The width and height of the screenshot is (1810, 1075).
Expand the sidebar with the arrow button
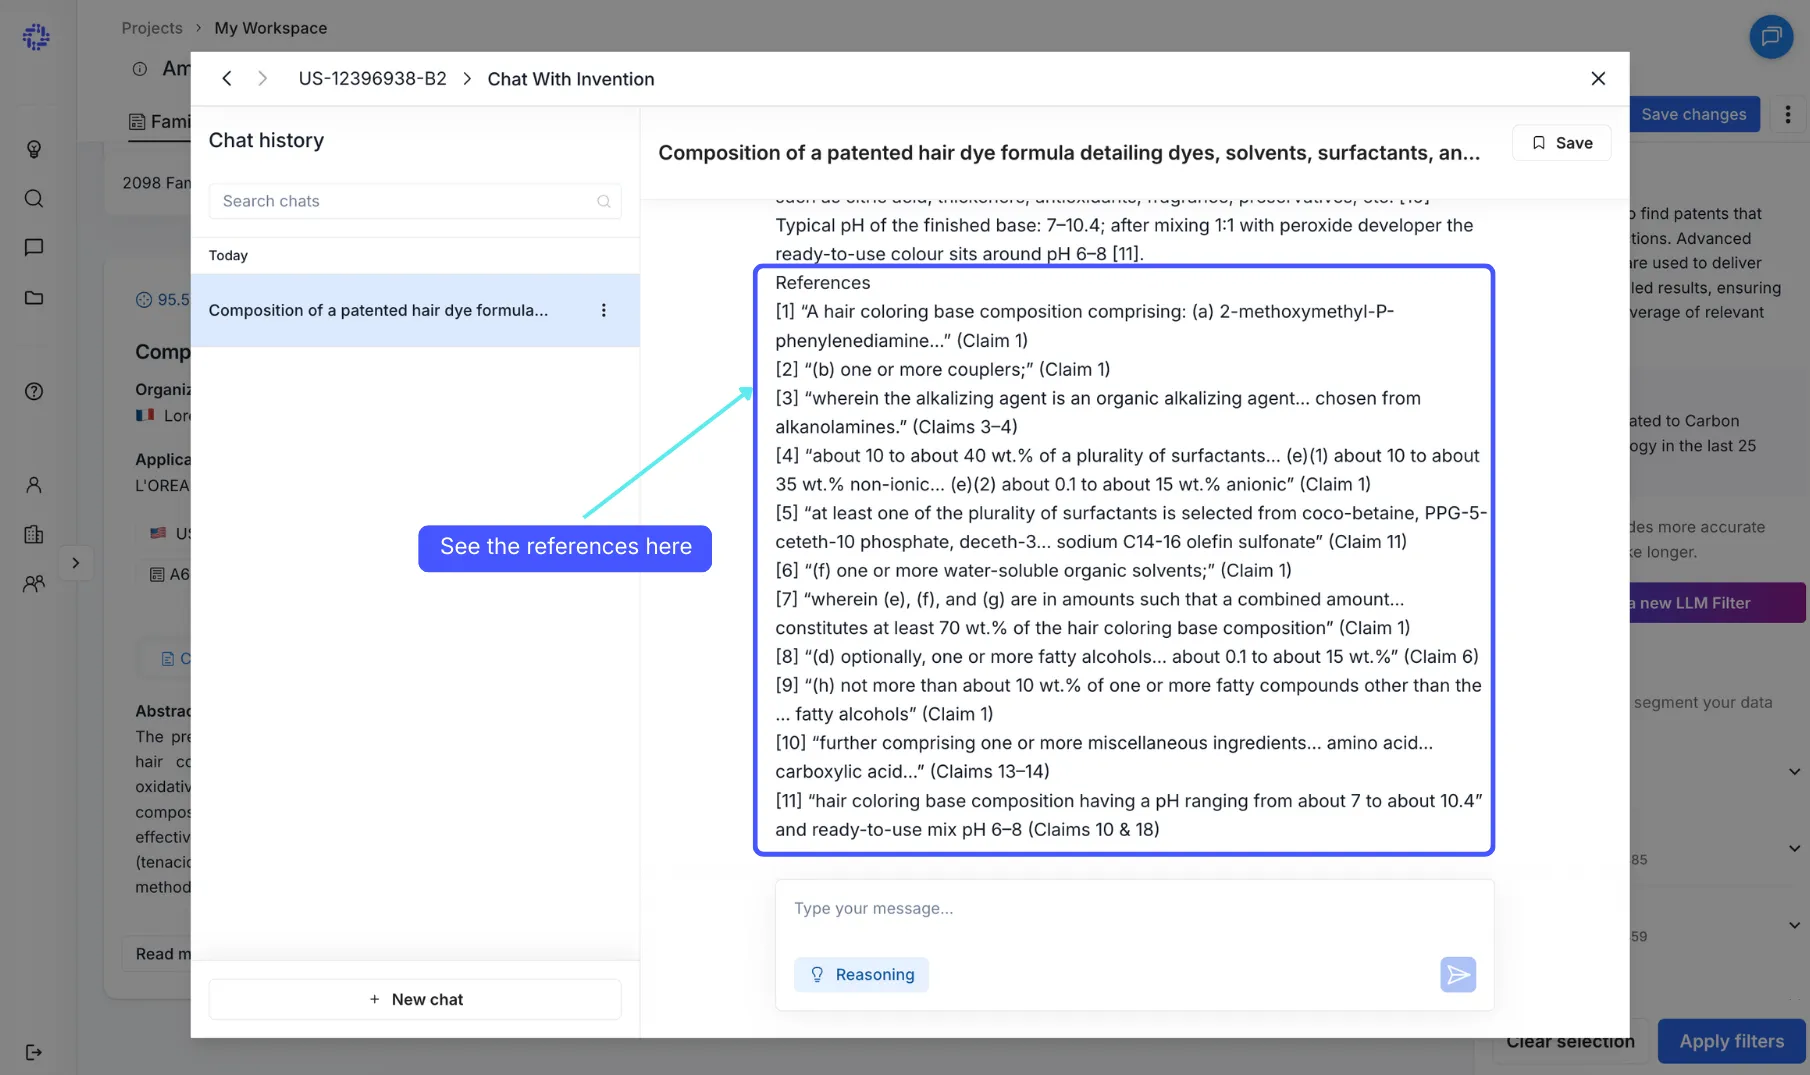(x=76, y=563)
